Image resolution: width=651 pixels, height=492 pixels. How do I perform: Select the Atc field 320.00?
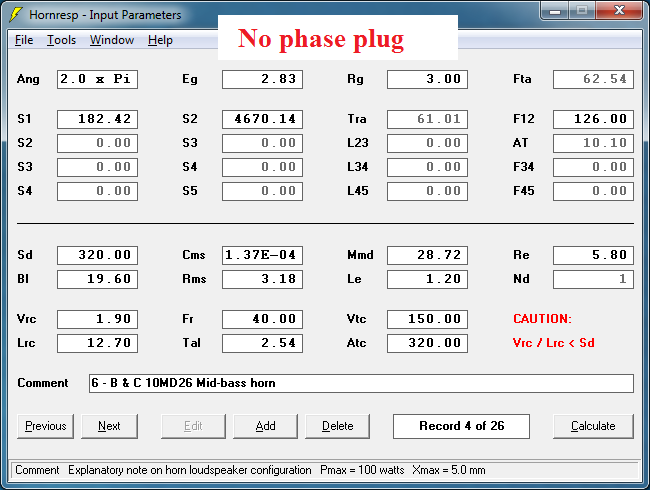click(427, 343)
